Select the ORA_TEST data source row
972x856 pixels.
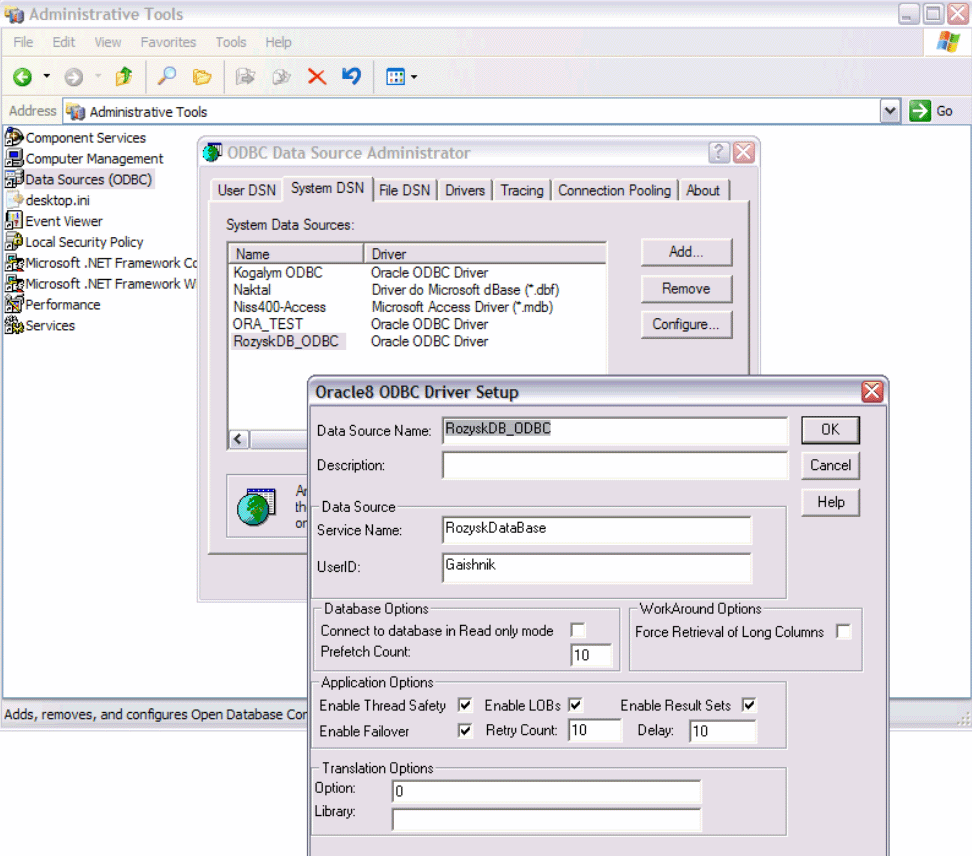(x=417, y=324)
